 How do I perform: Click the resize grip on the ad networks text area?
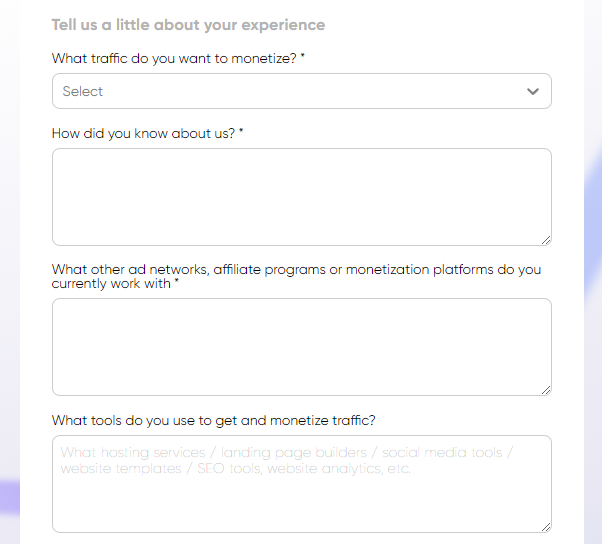coord(546,390)
